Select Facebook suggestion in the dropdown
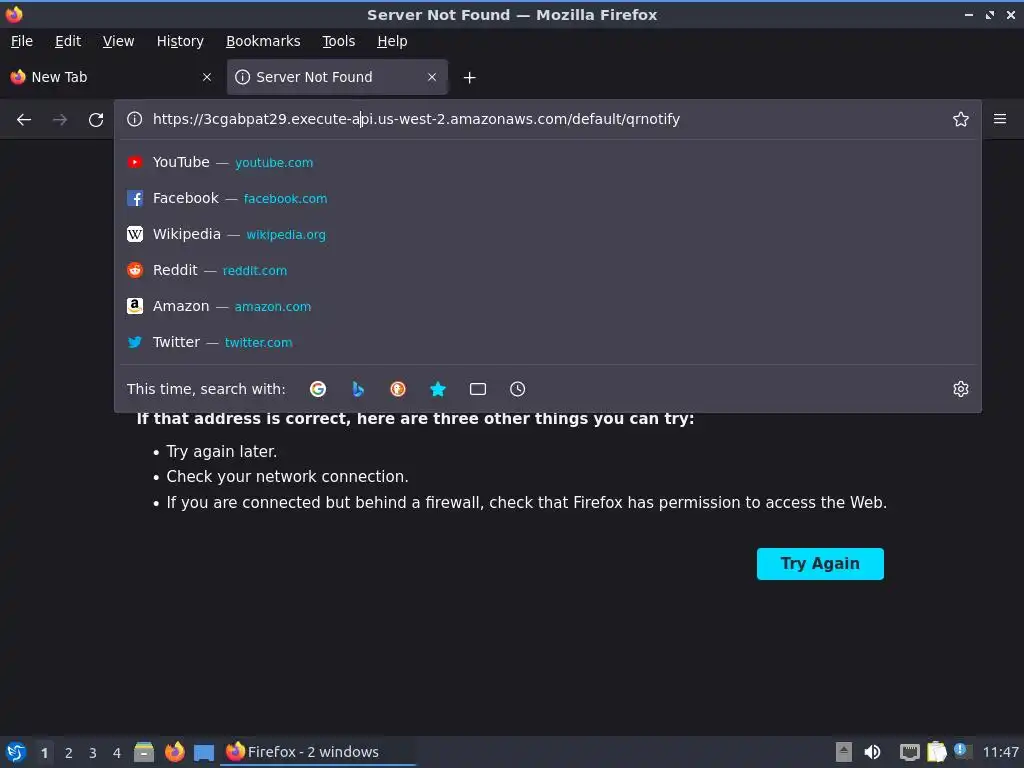Image resolution: width=1024 pixels, height=768 pixels. [x=547, y=198]
